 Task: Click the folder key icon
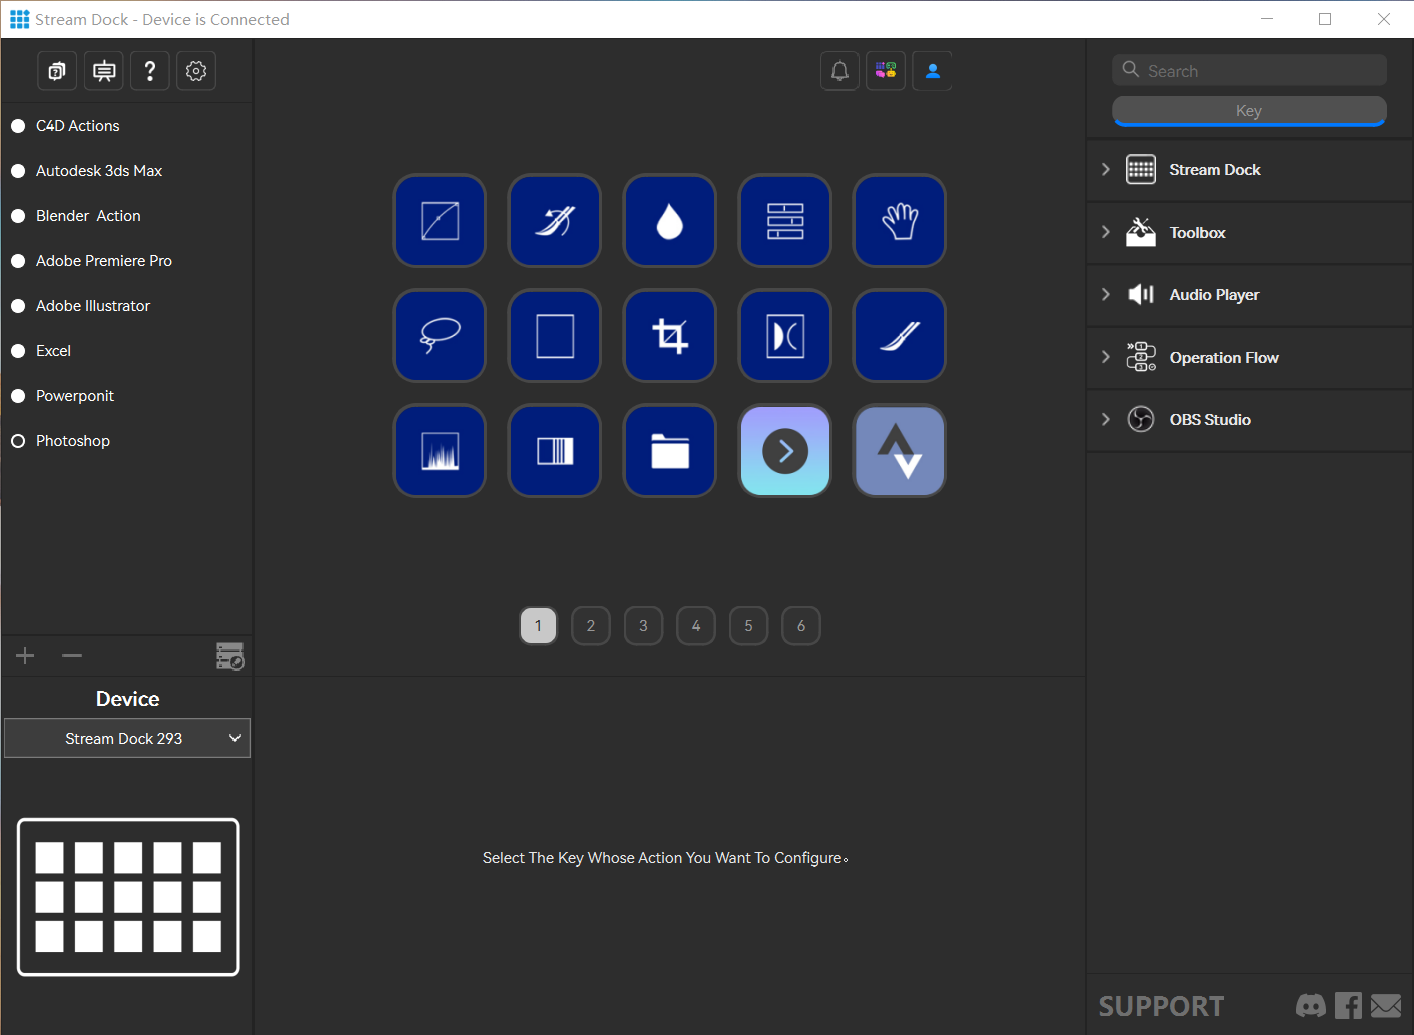point(670,451)
